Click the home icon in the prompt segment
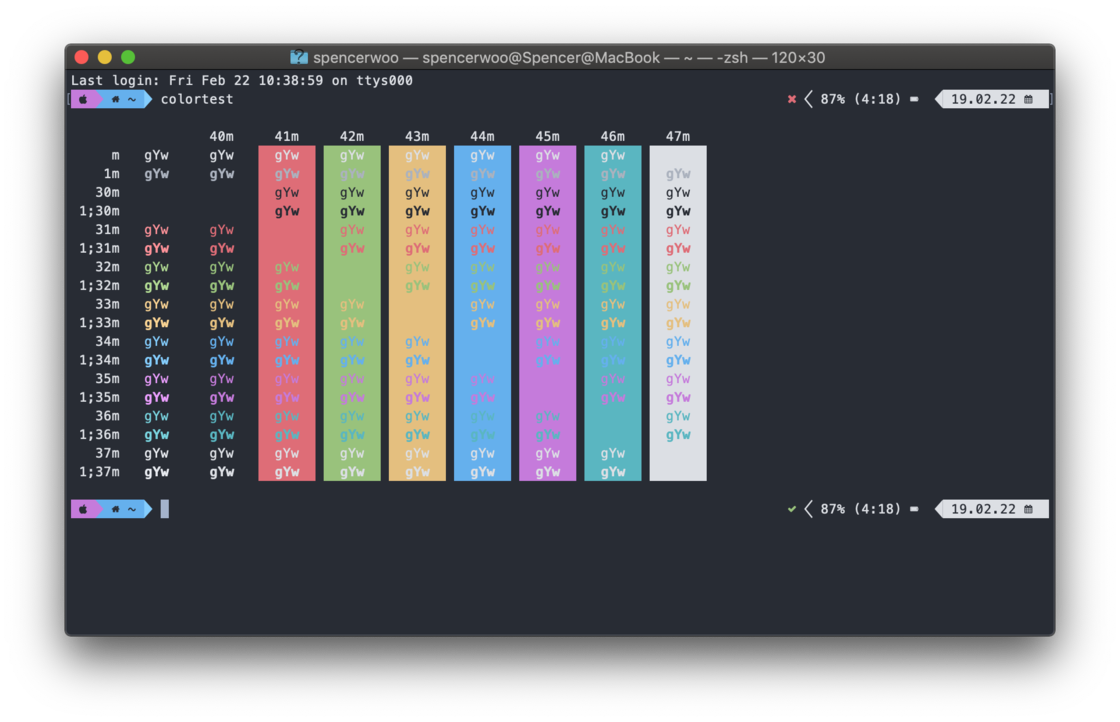Screen dimensions: 1120x722 coord(115,99)
